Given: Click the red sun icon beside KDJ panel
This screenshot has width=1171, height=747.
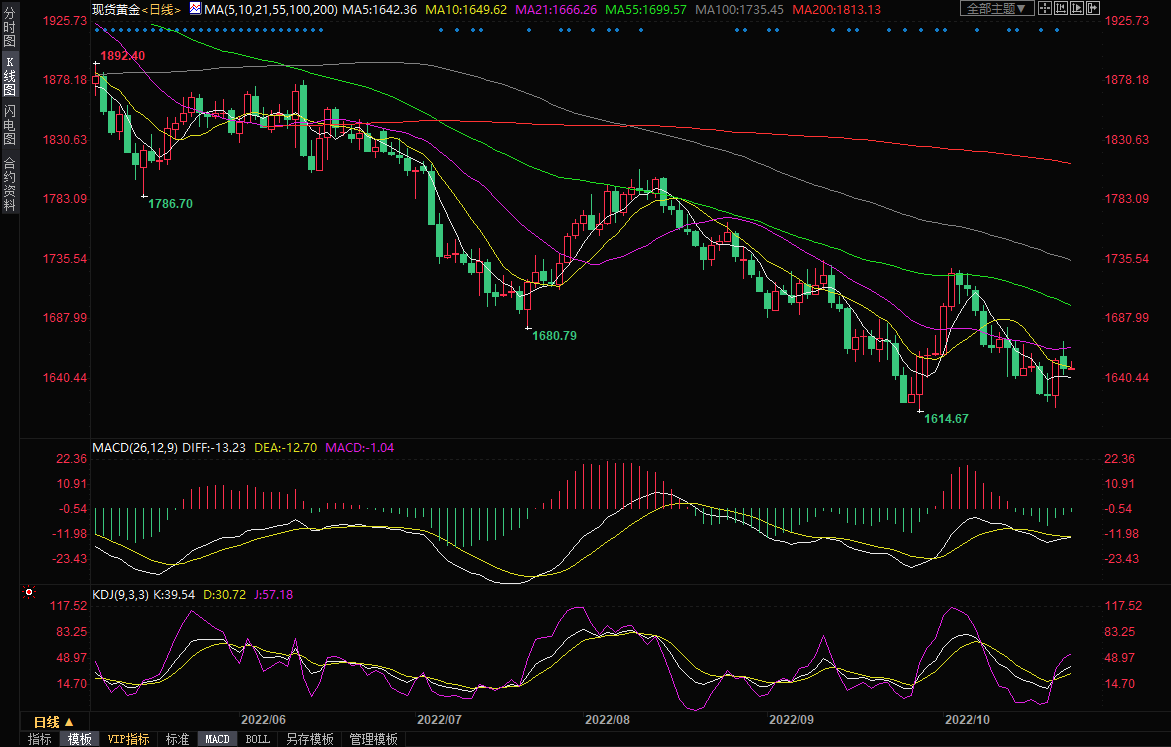Looking at the screenshot, I should (29, 594).
